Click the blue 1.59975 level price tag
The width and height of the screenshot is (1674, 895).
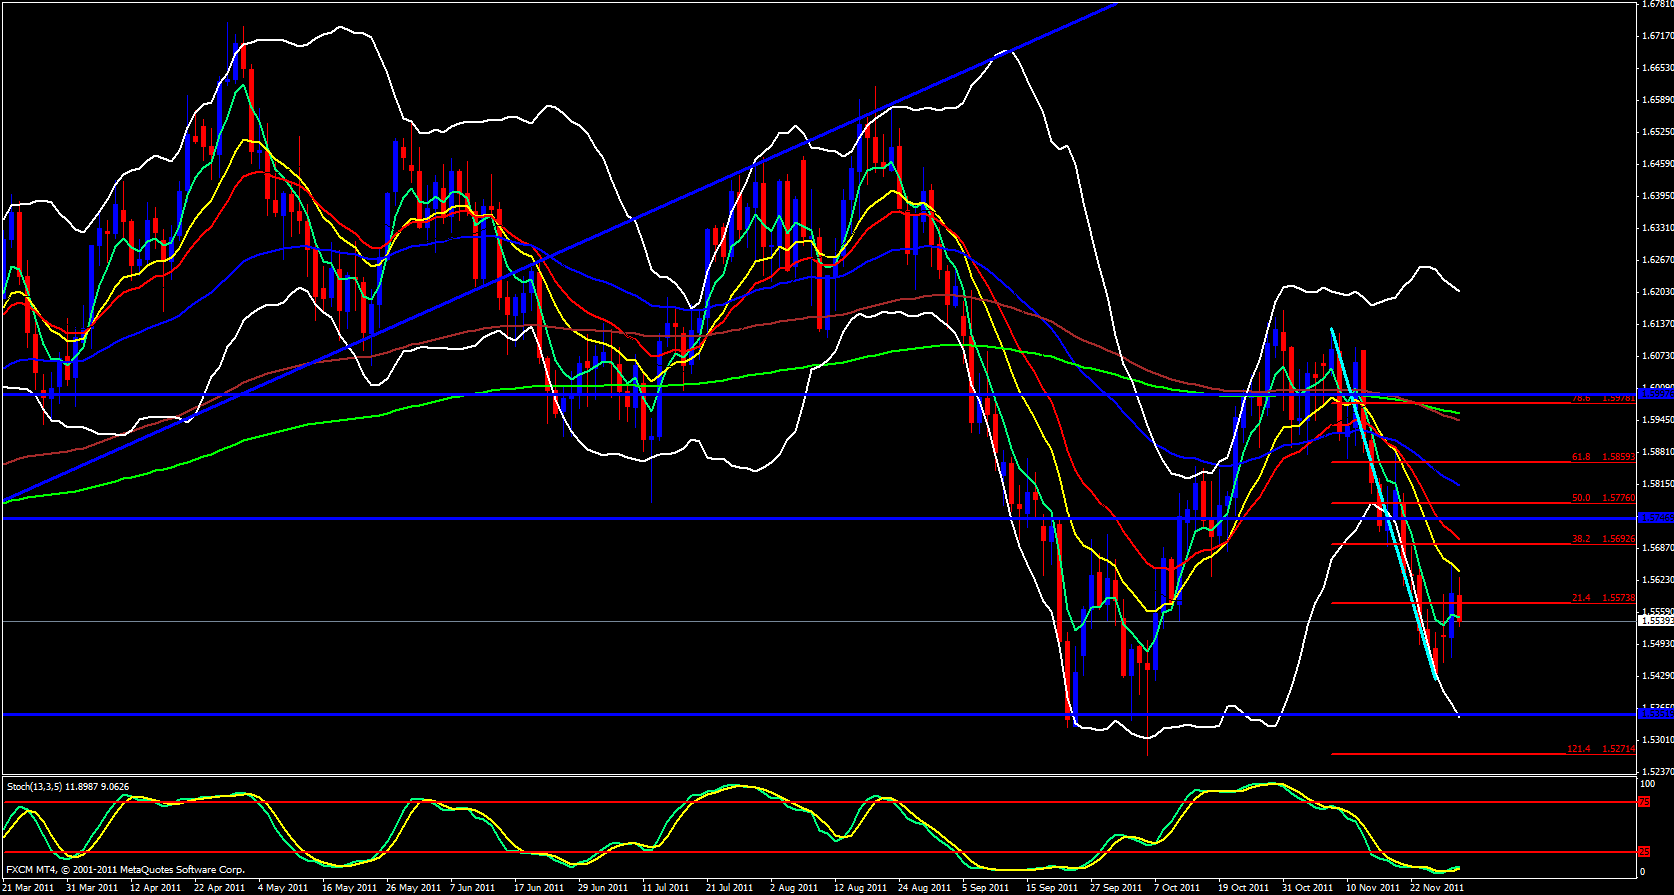pos(1655,394)
